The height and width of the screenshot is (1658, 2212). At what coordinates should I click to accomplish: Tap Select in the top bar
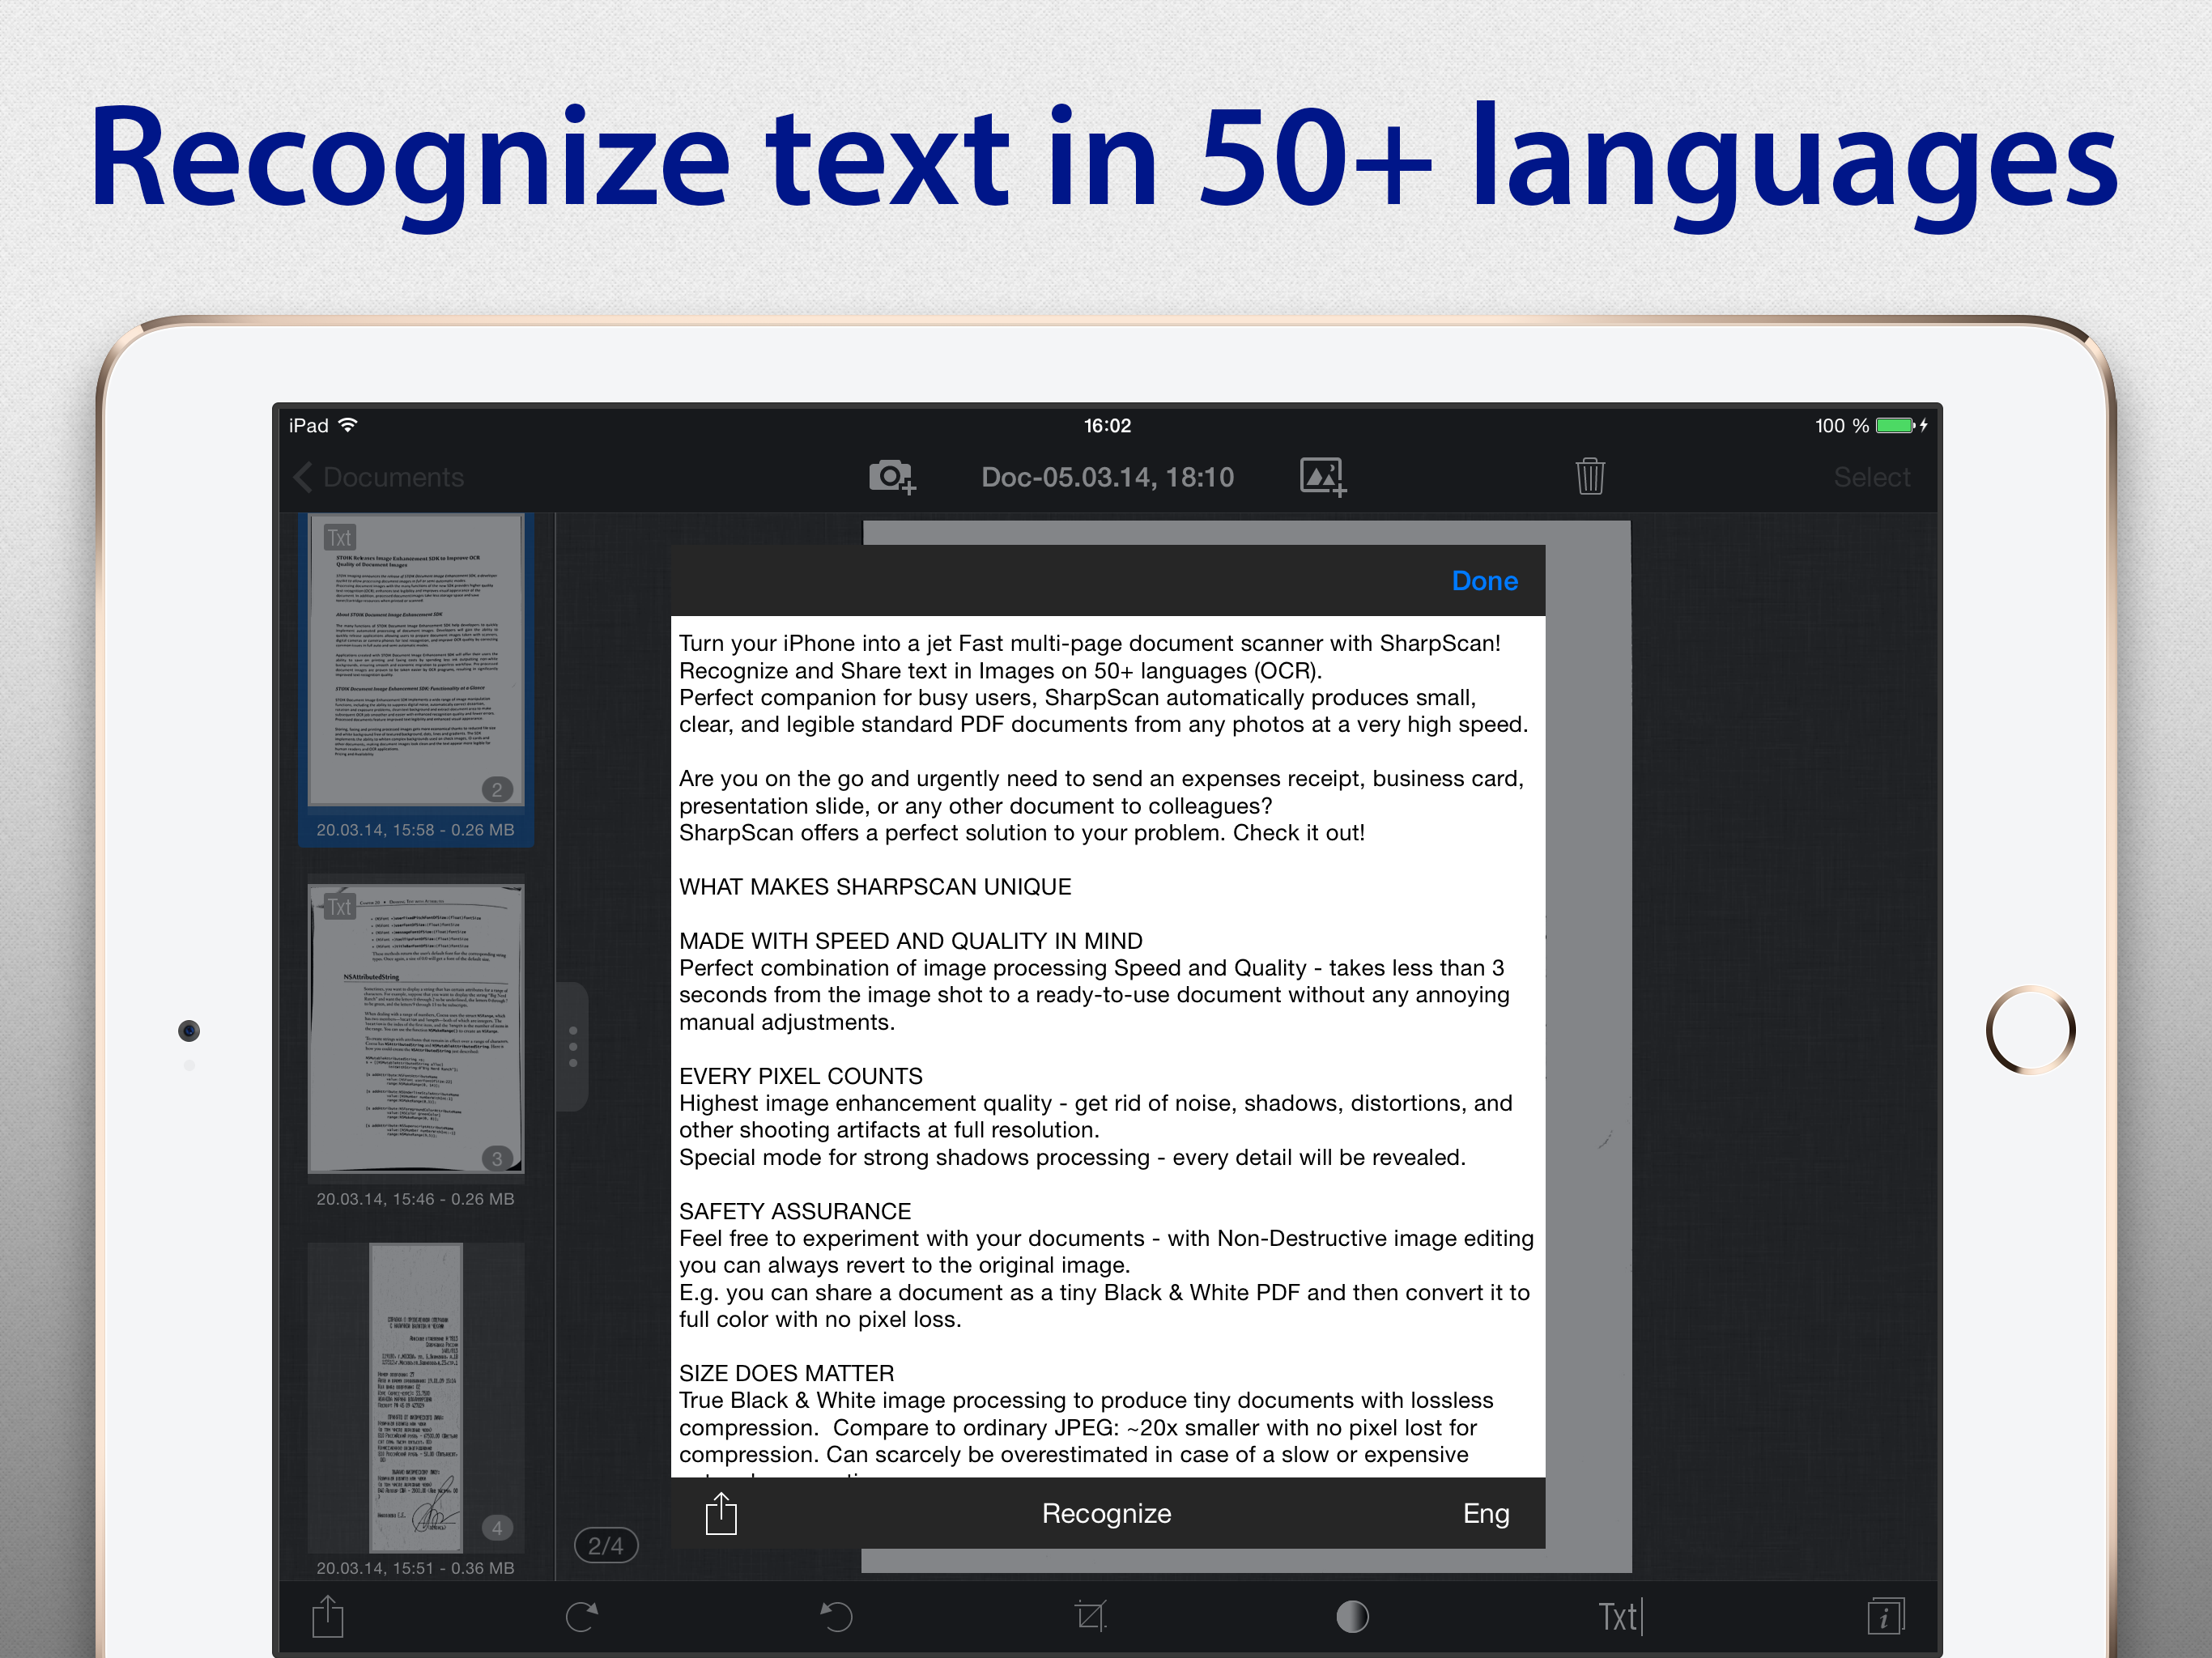pos(1871,477)
